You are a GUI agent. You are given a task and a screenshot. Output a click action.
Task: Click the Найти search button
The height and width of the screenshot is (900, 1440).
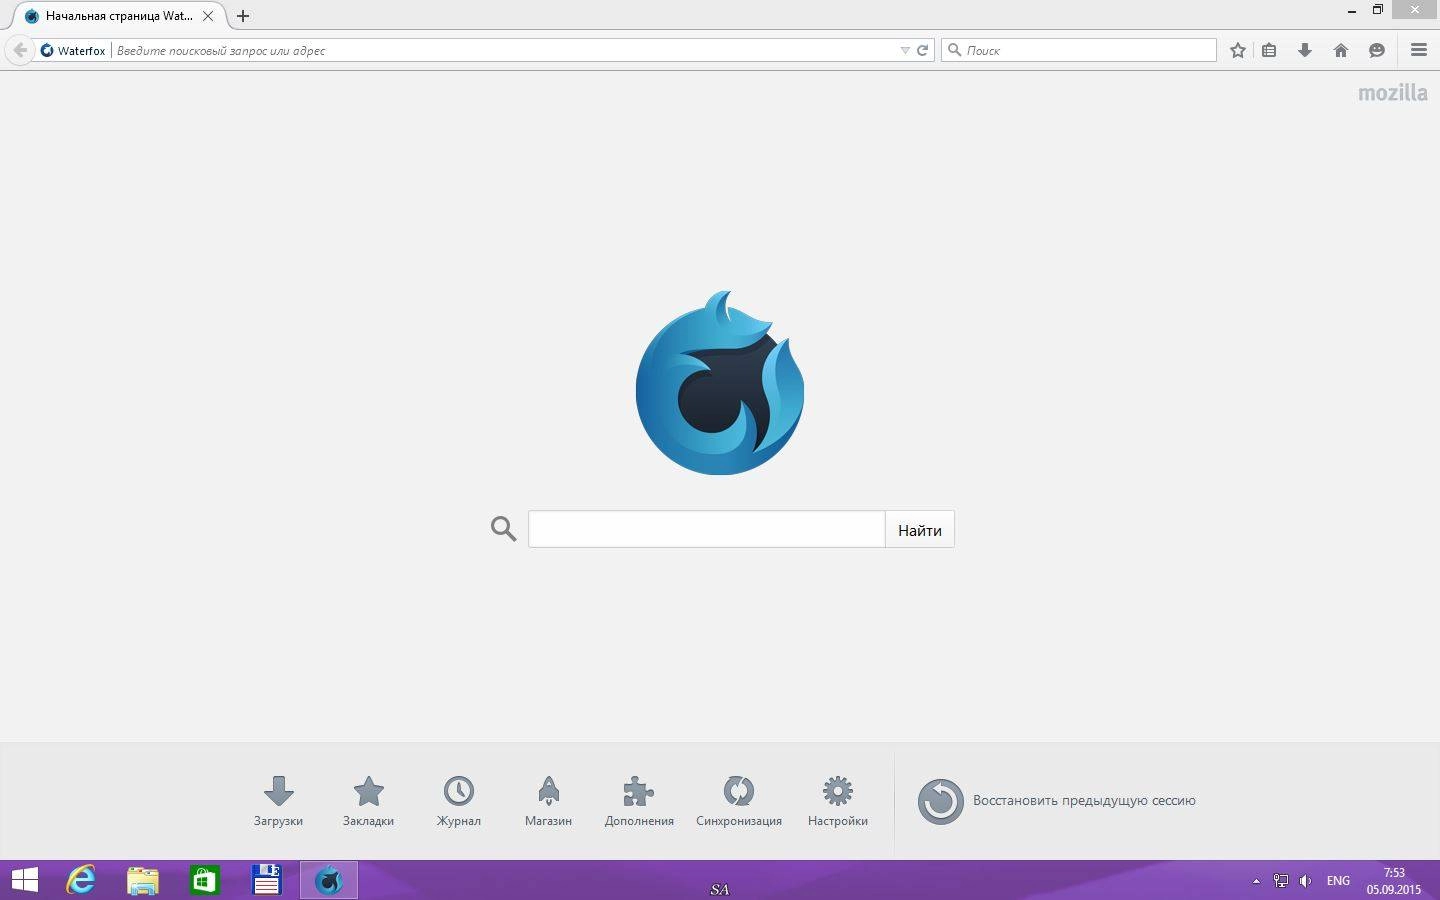920,530
